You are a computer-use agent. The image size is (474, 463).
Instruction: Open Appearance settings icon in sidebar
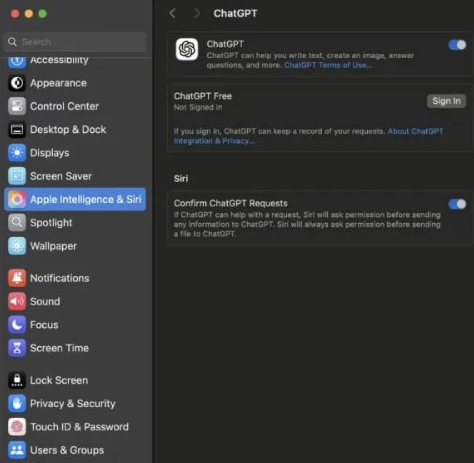17,83
